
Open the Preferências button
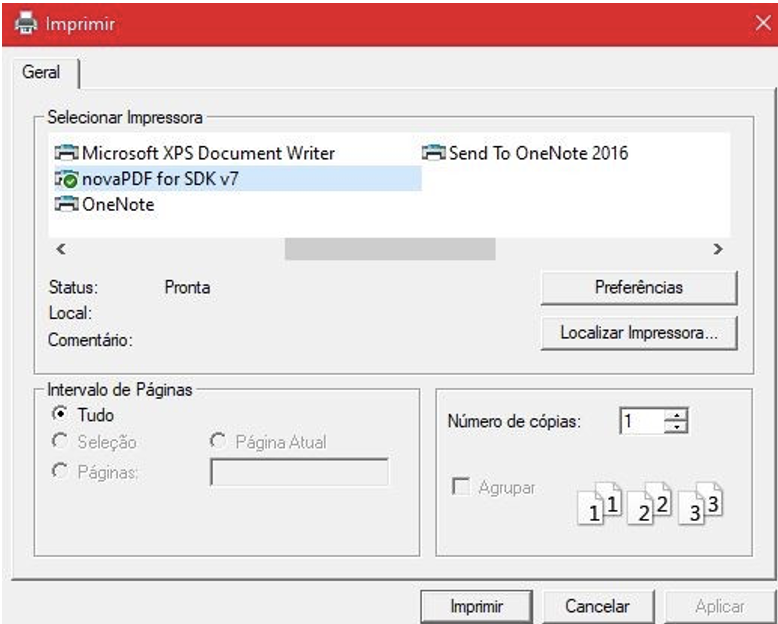[638, 287]
